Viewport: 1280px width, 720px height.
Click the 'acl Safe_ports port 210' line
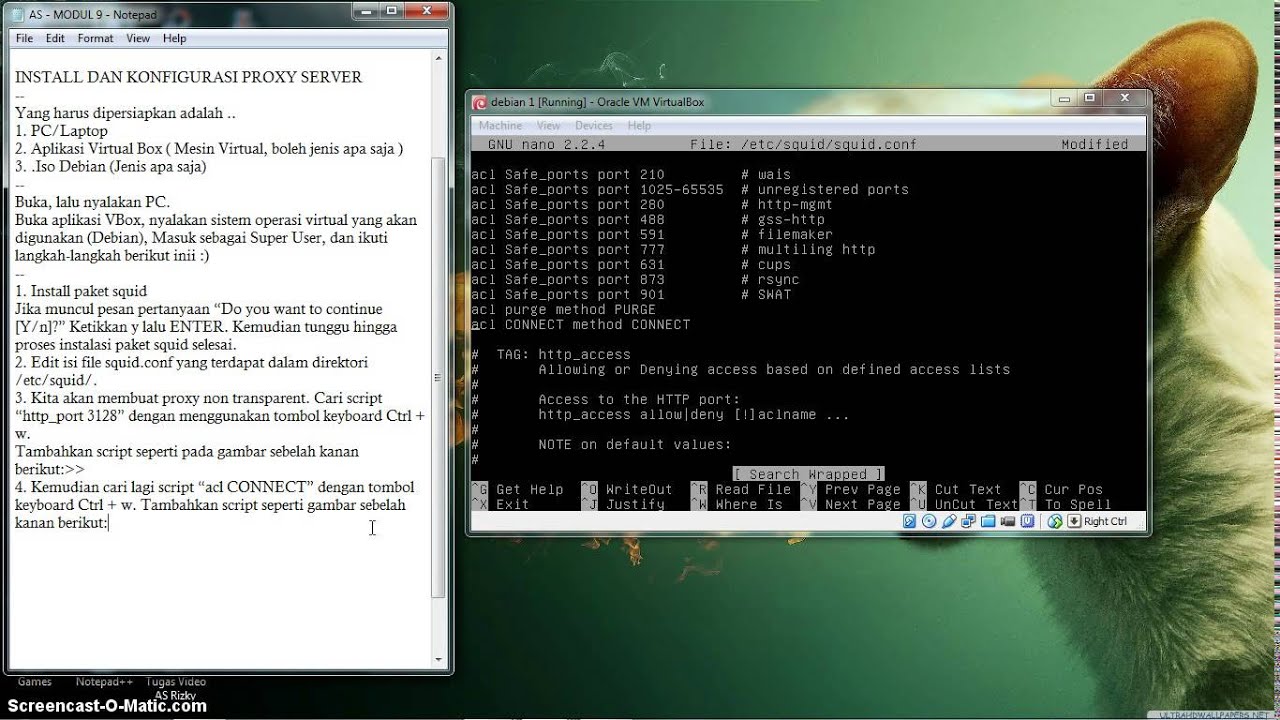[631, 175]
